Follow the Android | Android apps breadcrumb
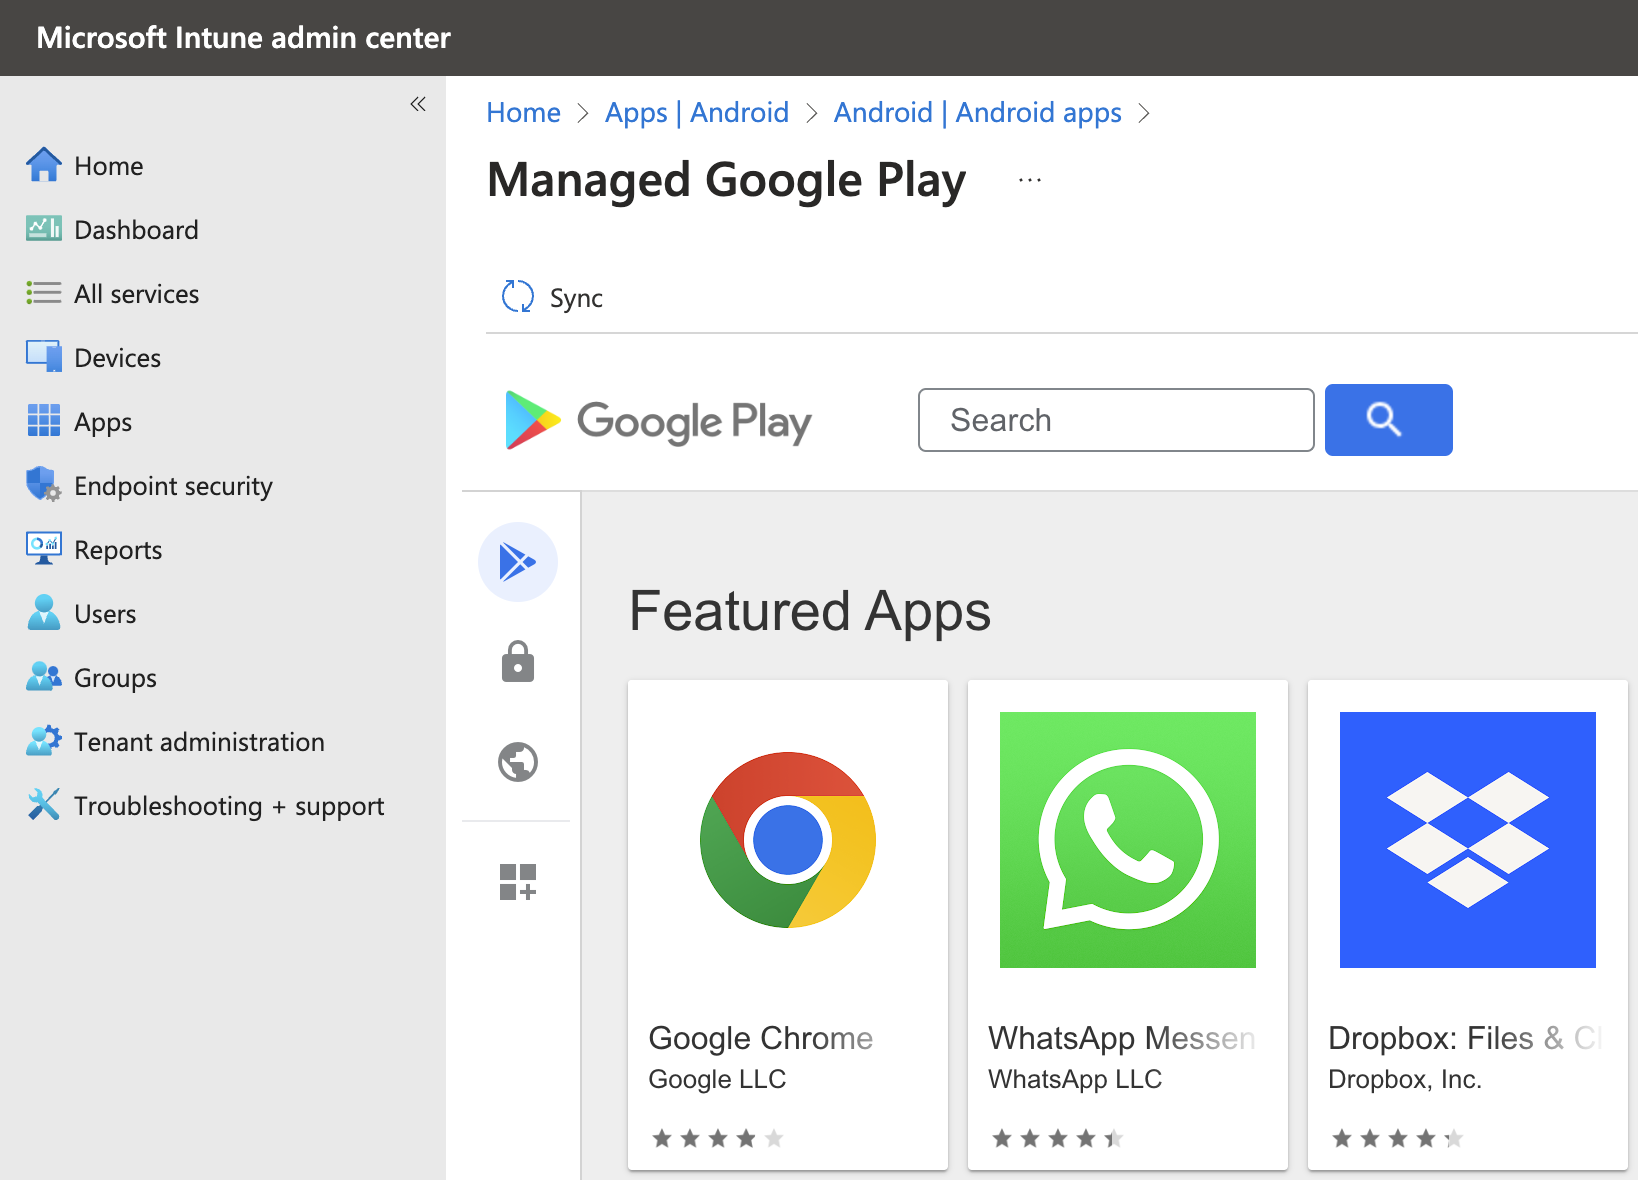Screen dimensions: 1638x1180 978,112
